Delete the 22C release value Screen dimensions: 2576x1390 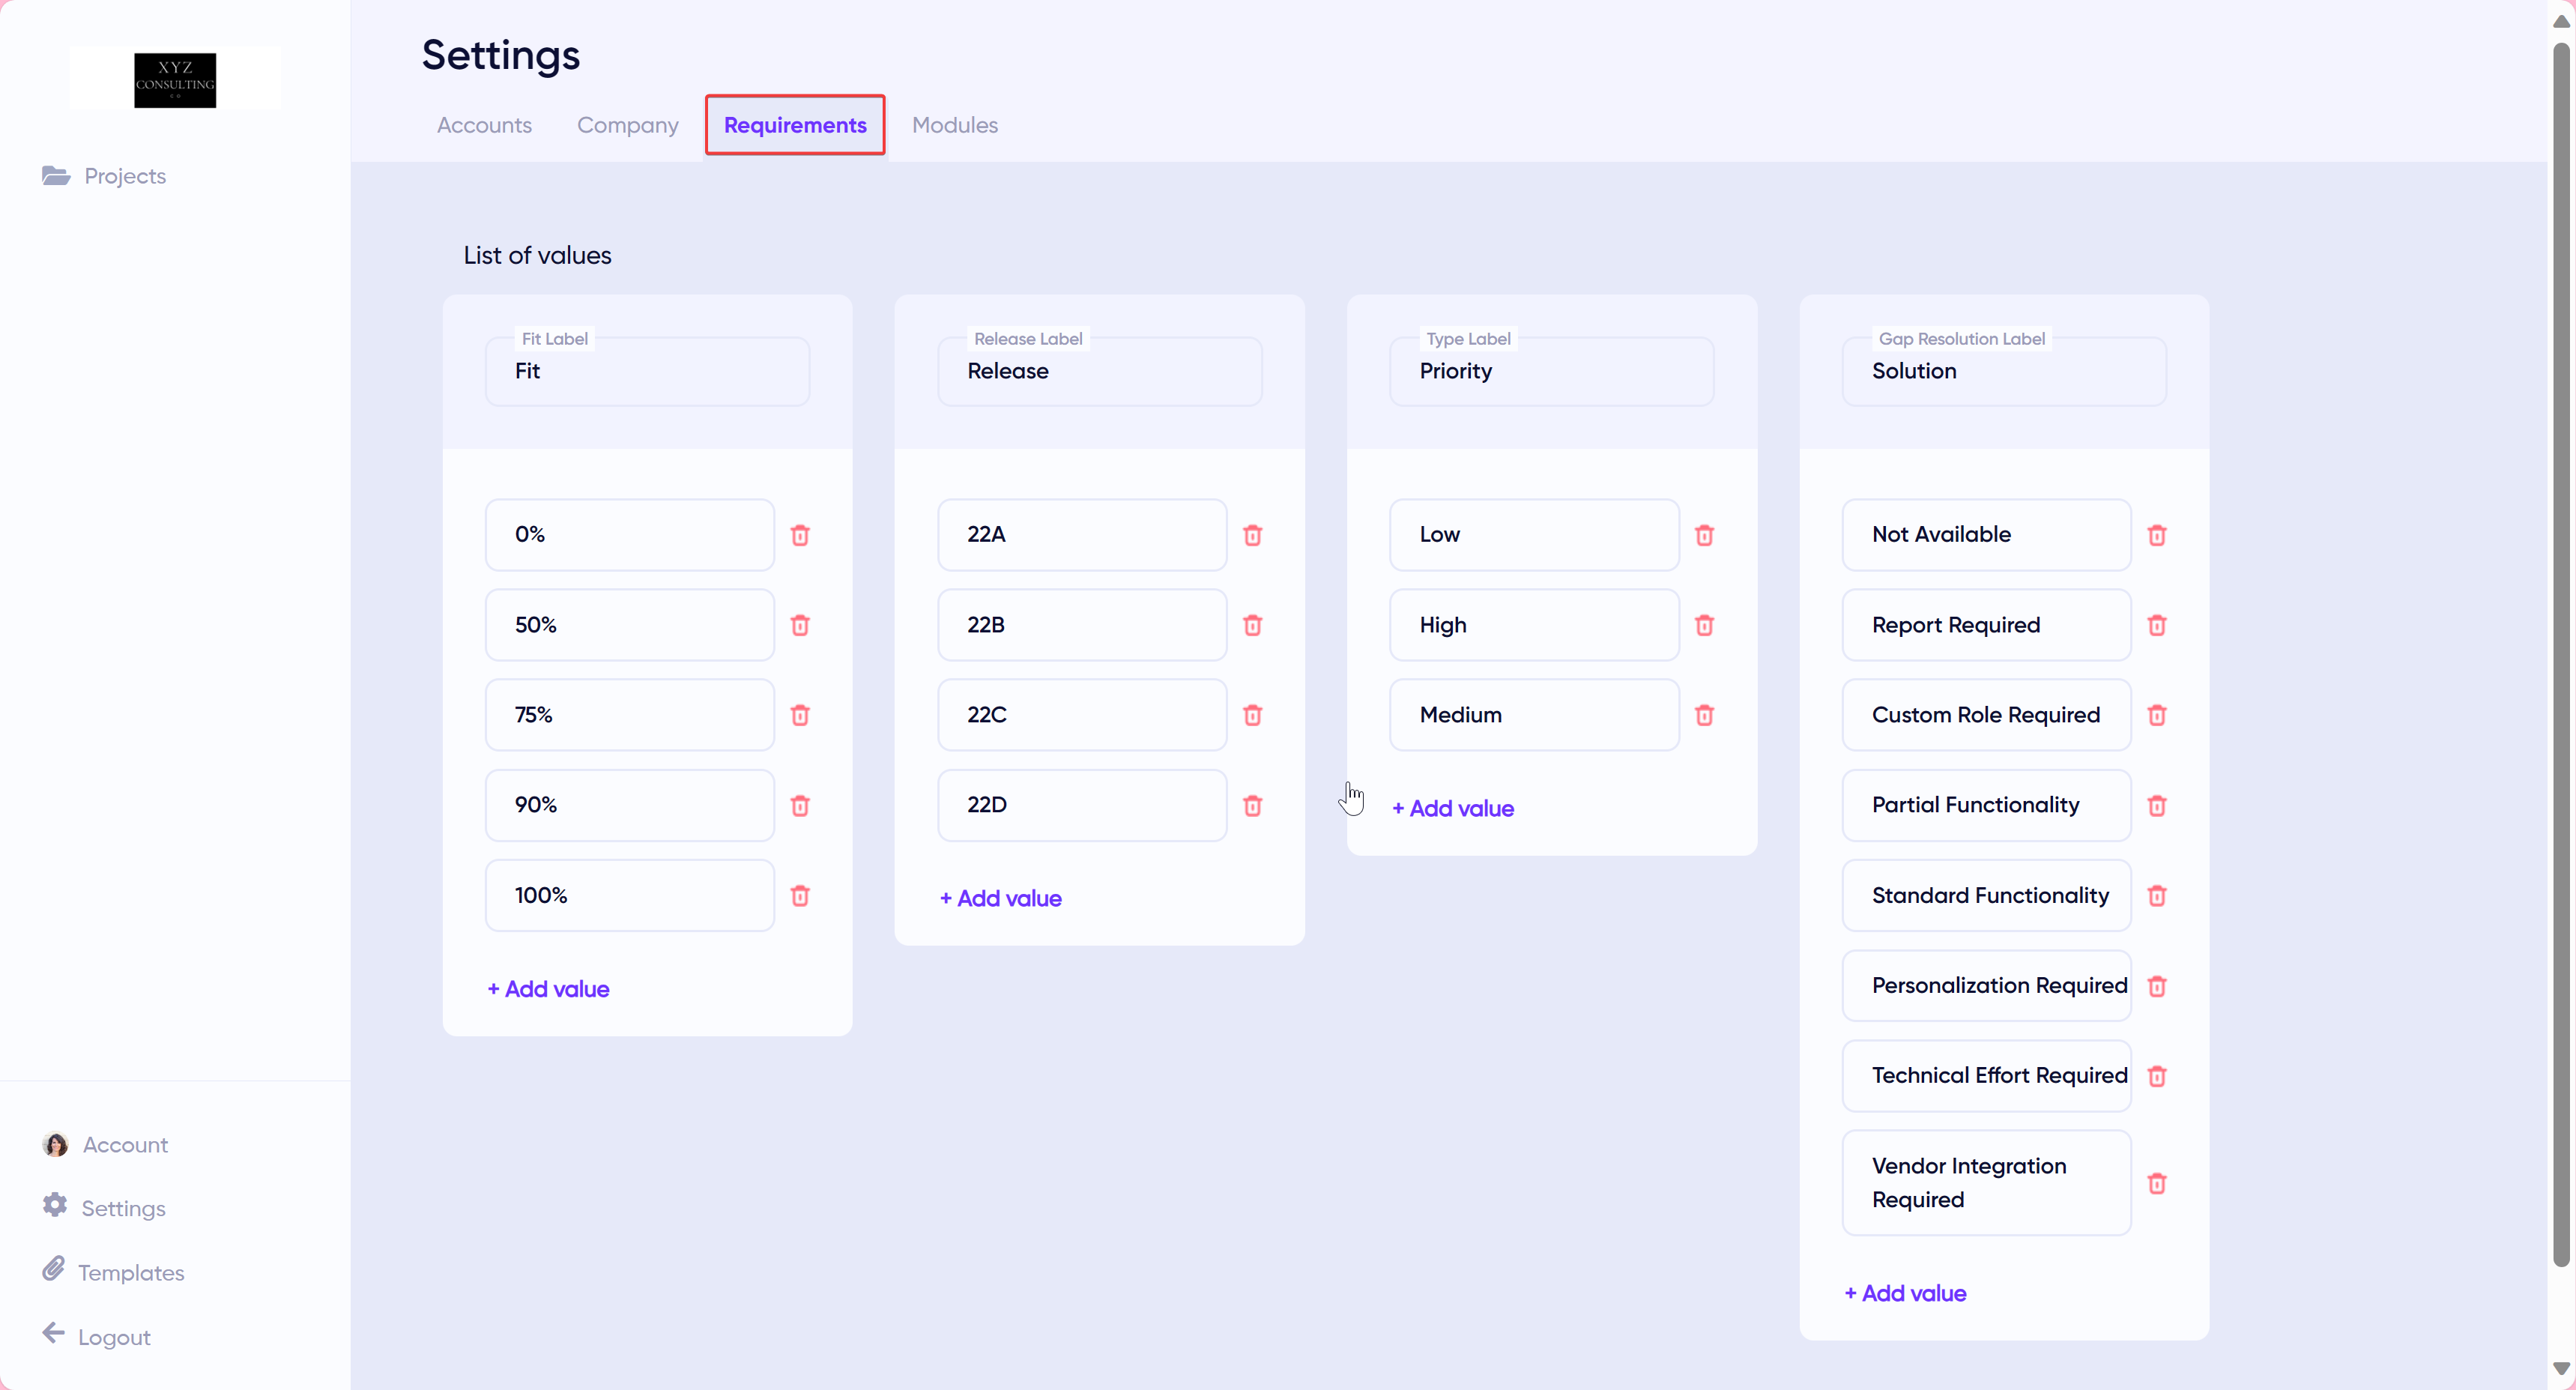1252,715
